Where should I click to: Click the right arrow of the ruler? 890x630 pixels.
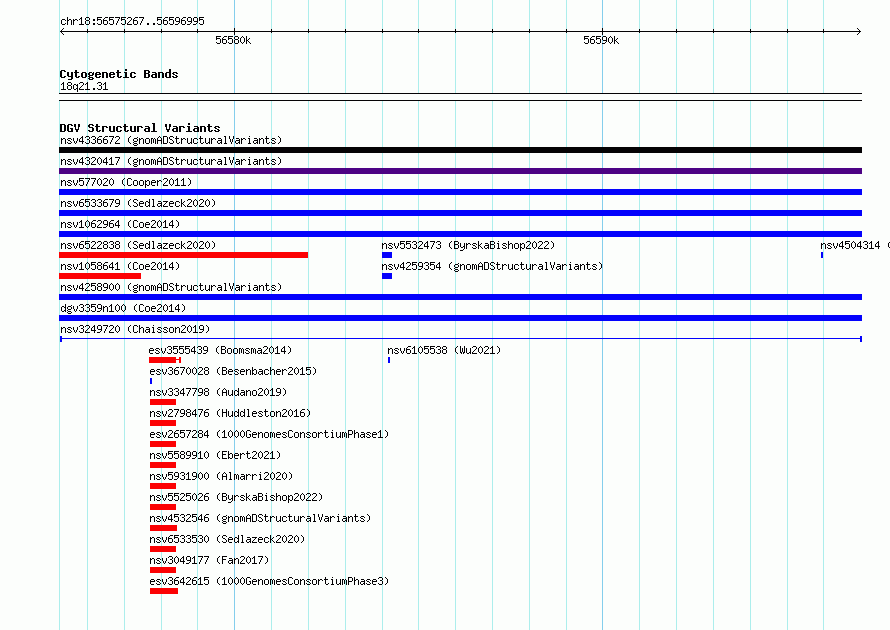click(859, 31)
